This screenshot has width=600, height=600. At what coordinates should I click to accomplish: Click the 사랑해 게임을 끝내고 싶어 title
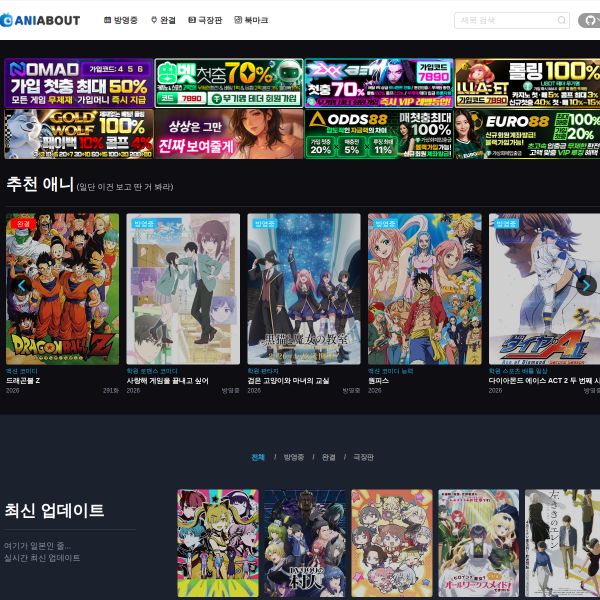pyautogui.click(x=168, y=381)
